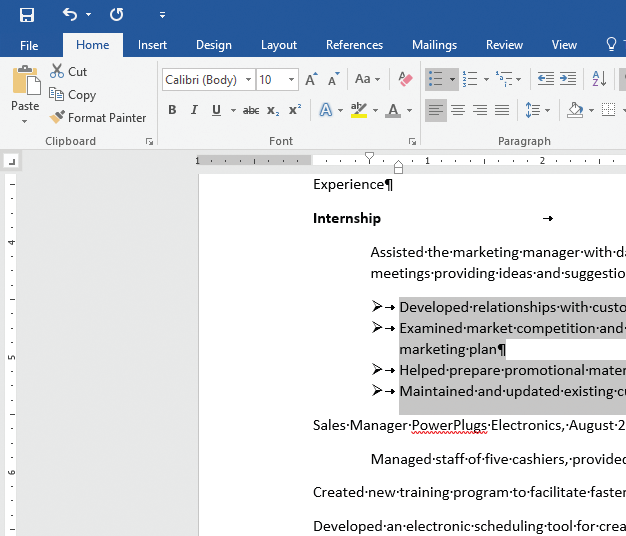Align text right
The image size is (626, 536).
pos(480,110)
